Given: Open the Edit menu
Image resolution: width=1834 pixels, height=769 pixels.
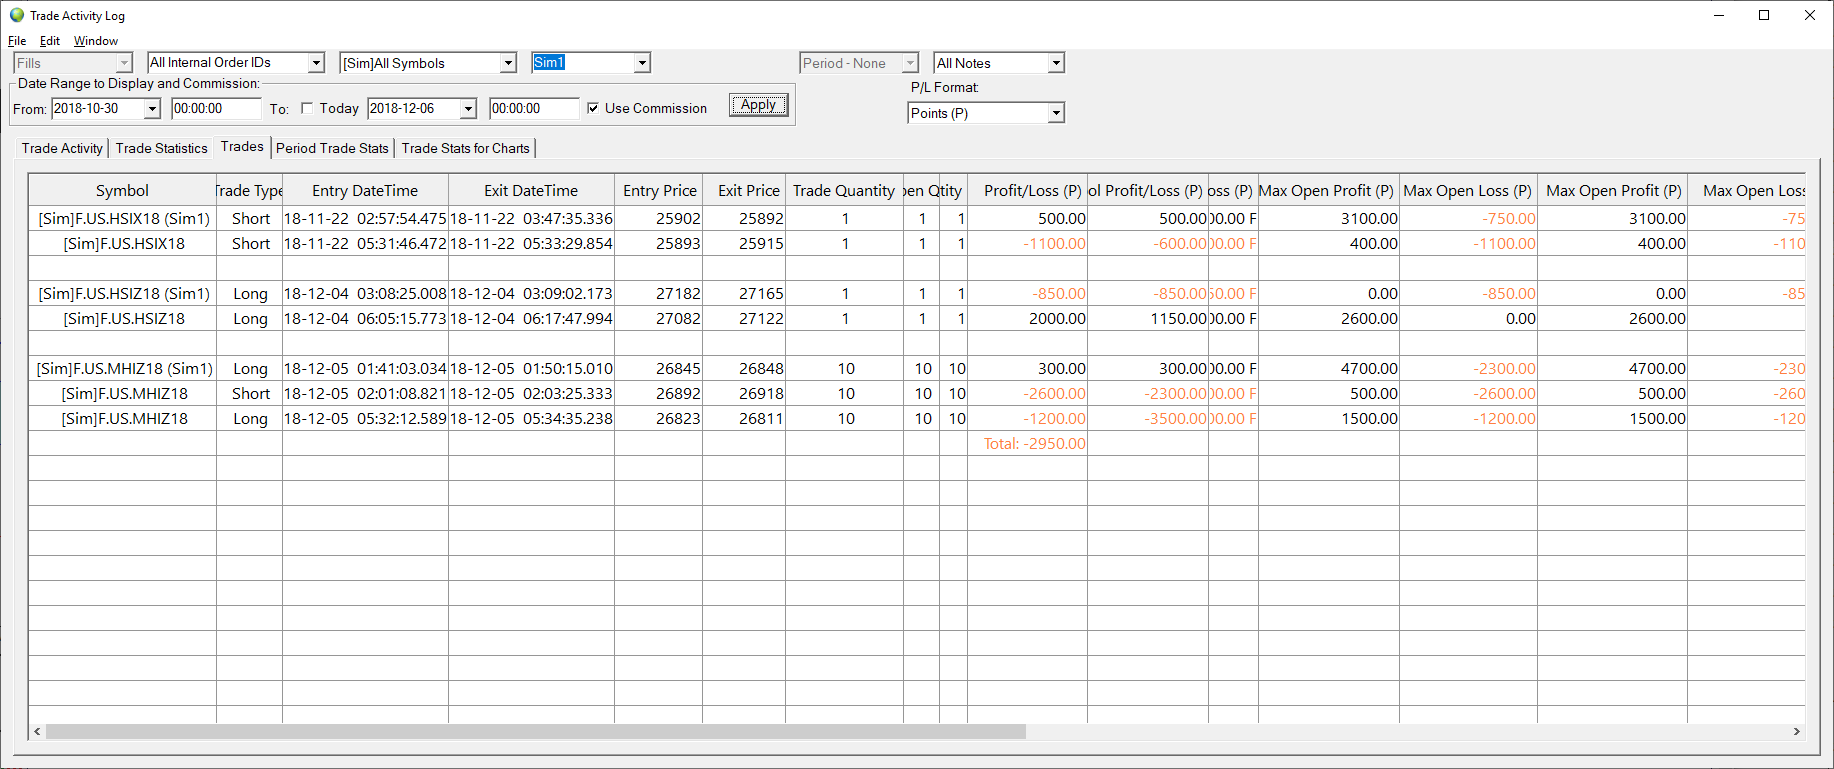Looking at the screenshot, I should tap(50, 41).
